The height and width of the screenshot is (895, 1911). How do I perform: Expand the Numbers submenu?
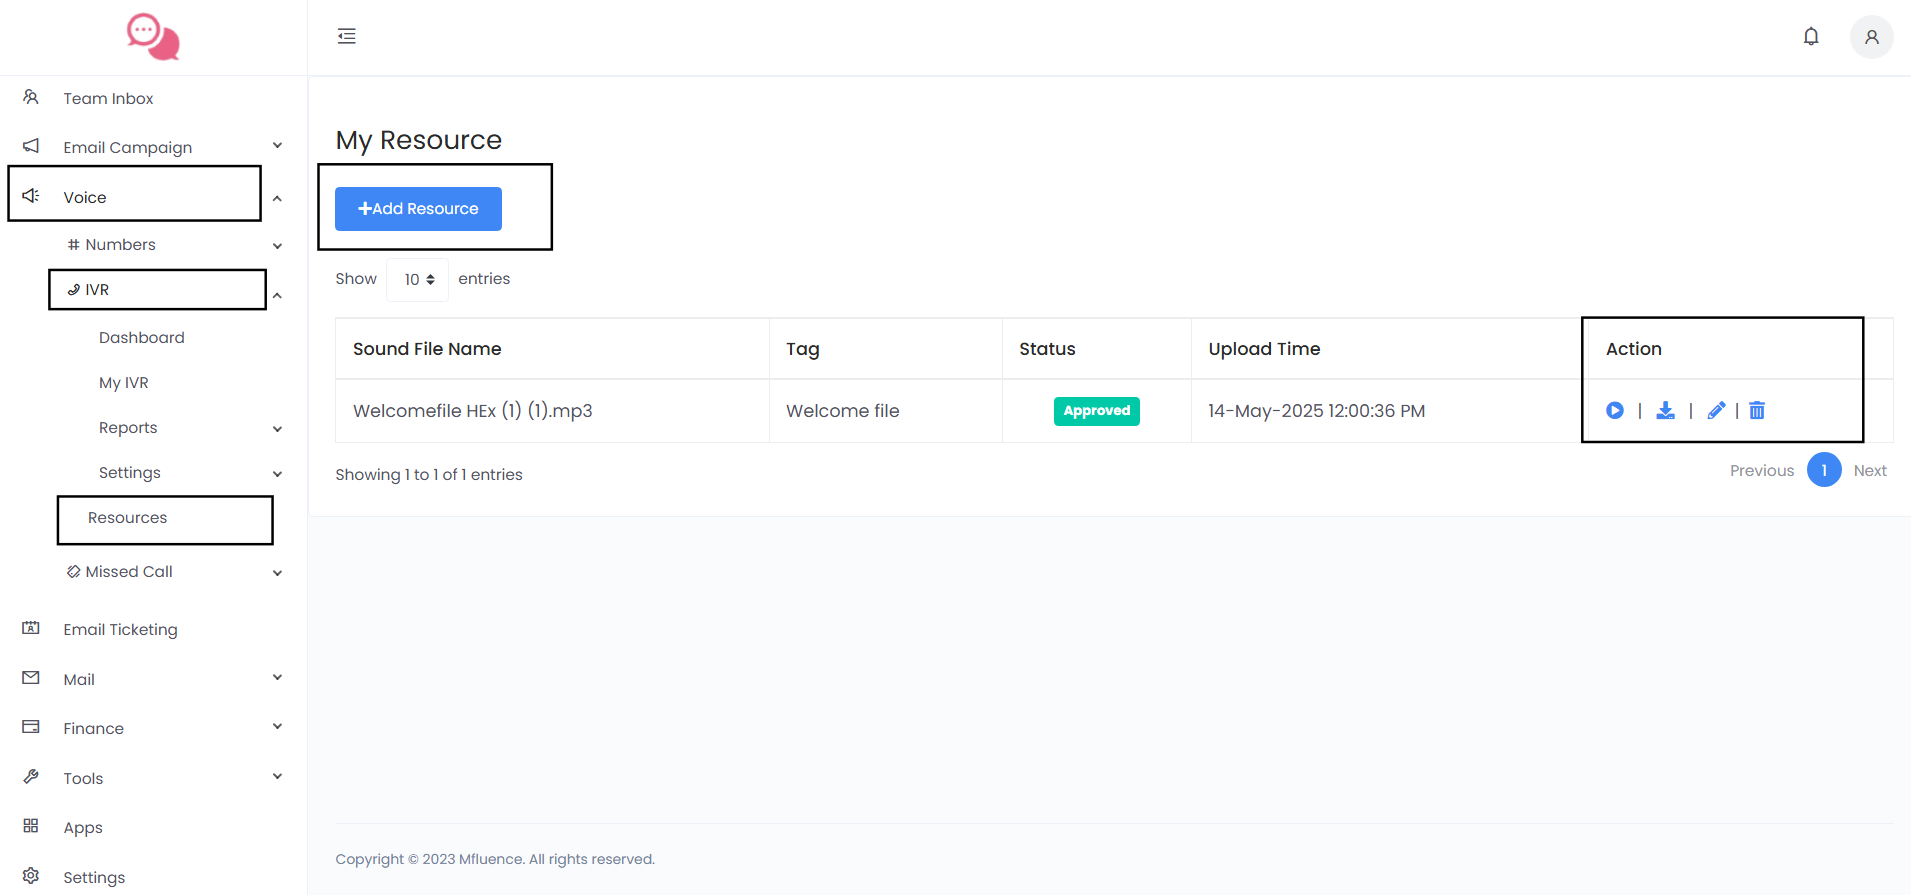(x=120, y=245)
